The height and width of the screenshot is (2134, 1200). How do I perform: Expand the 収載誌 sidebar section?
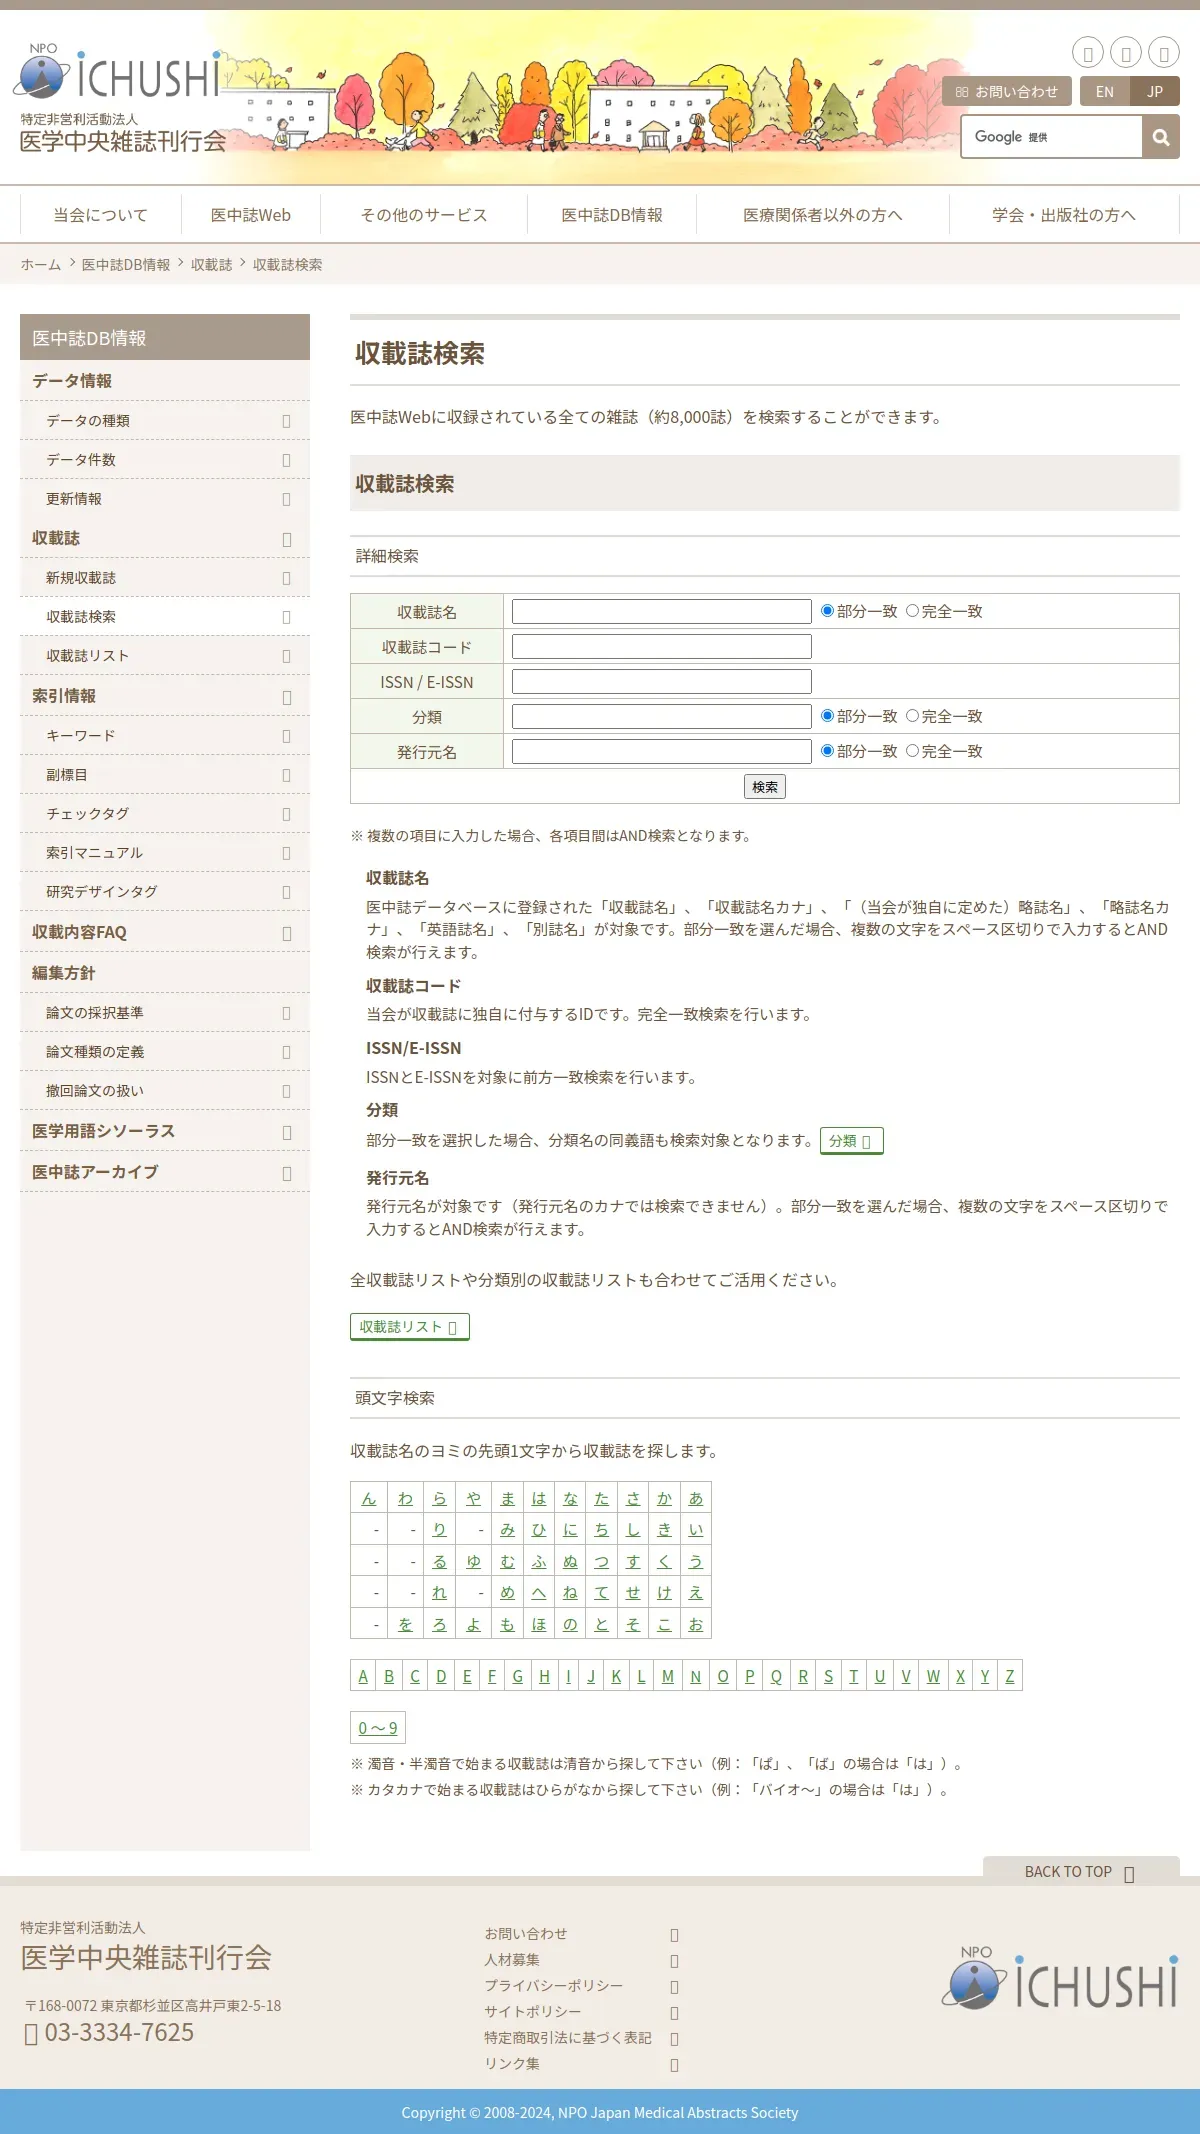click(x=286, y=539)
